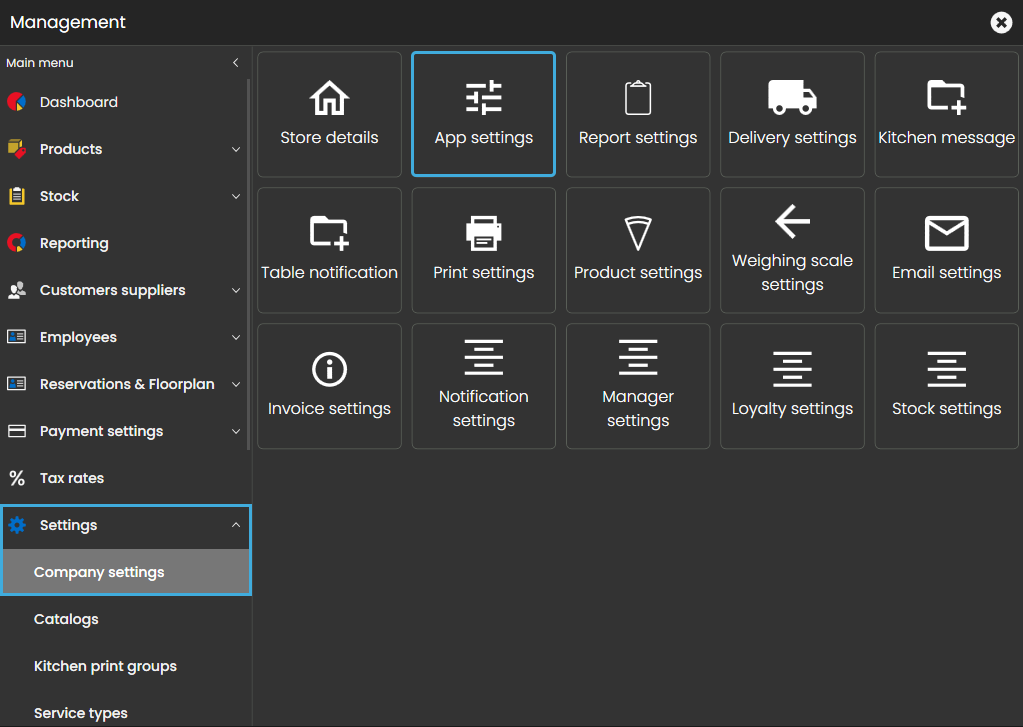Select the Email settings envelope icon
1023x727 pixels.
946,233
